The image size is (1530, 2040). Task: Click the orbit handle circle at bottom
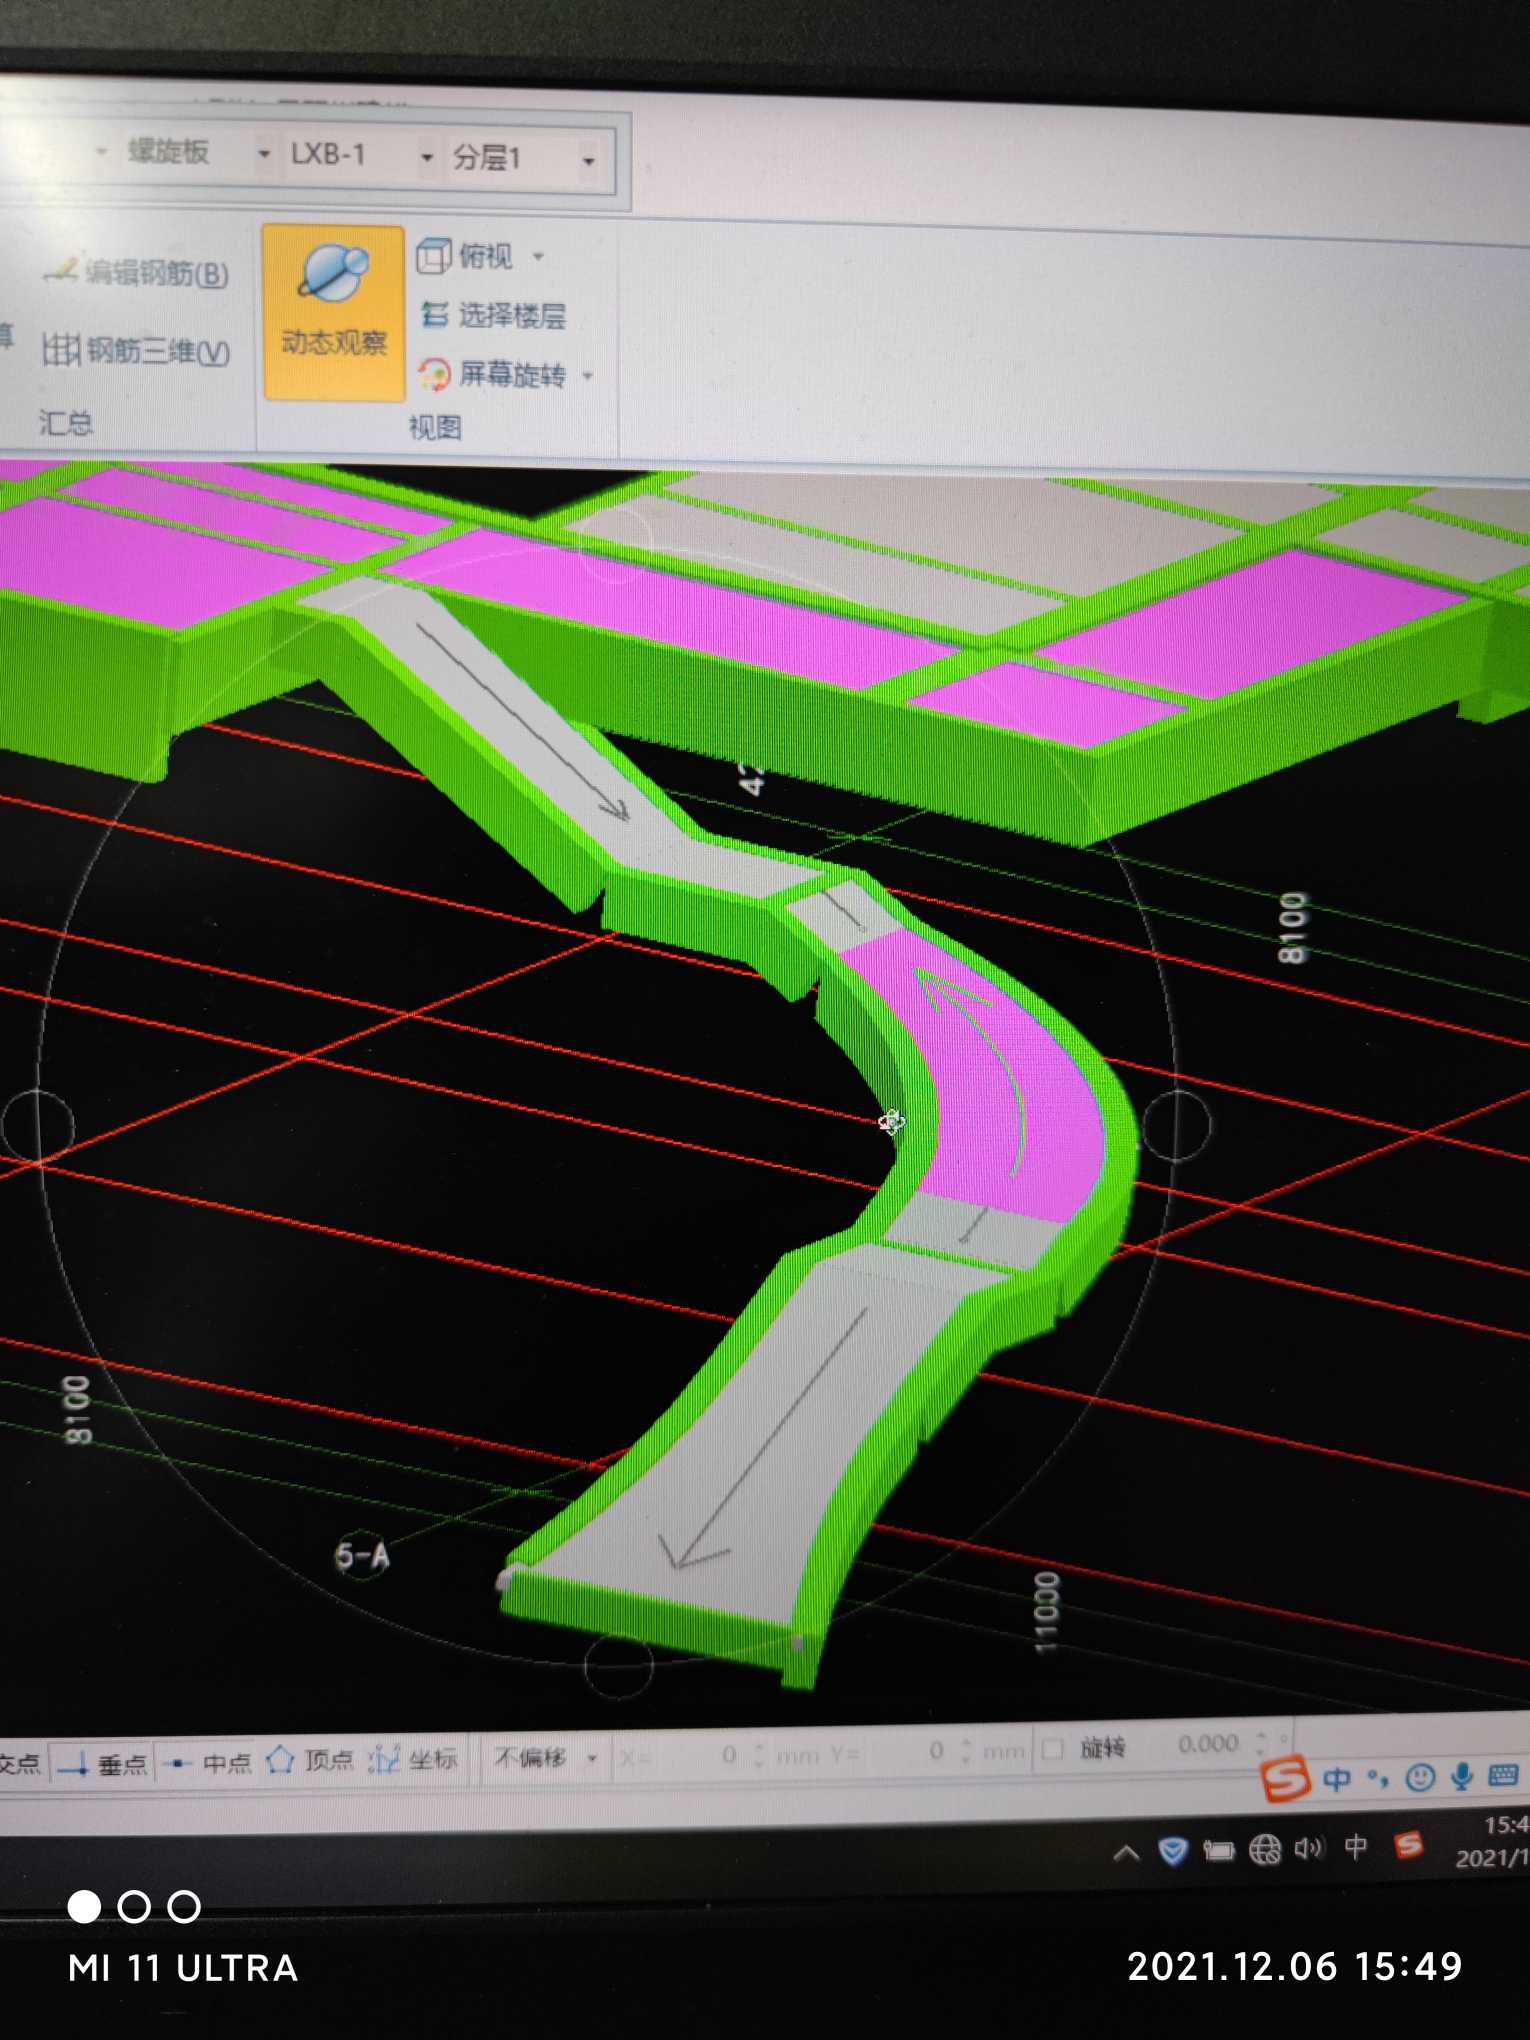coord(618,1664)
